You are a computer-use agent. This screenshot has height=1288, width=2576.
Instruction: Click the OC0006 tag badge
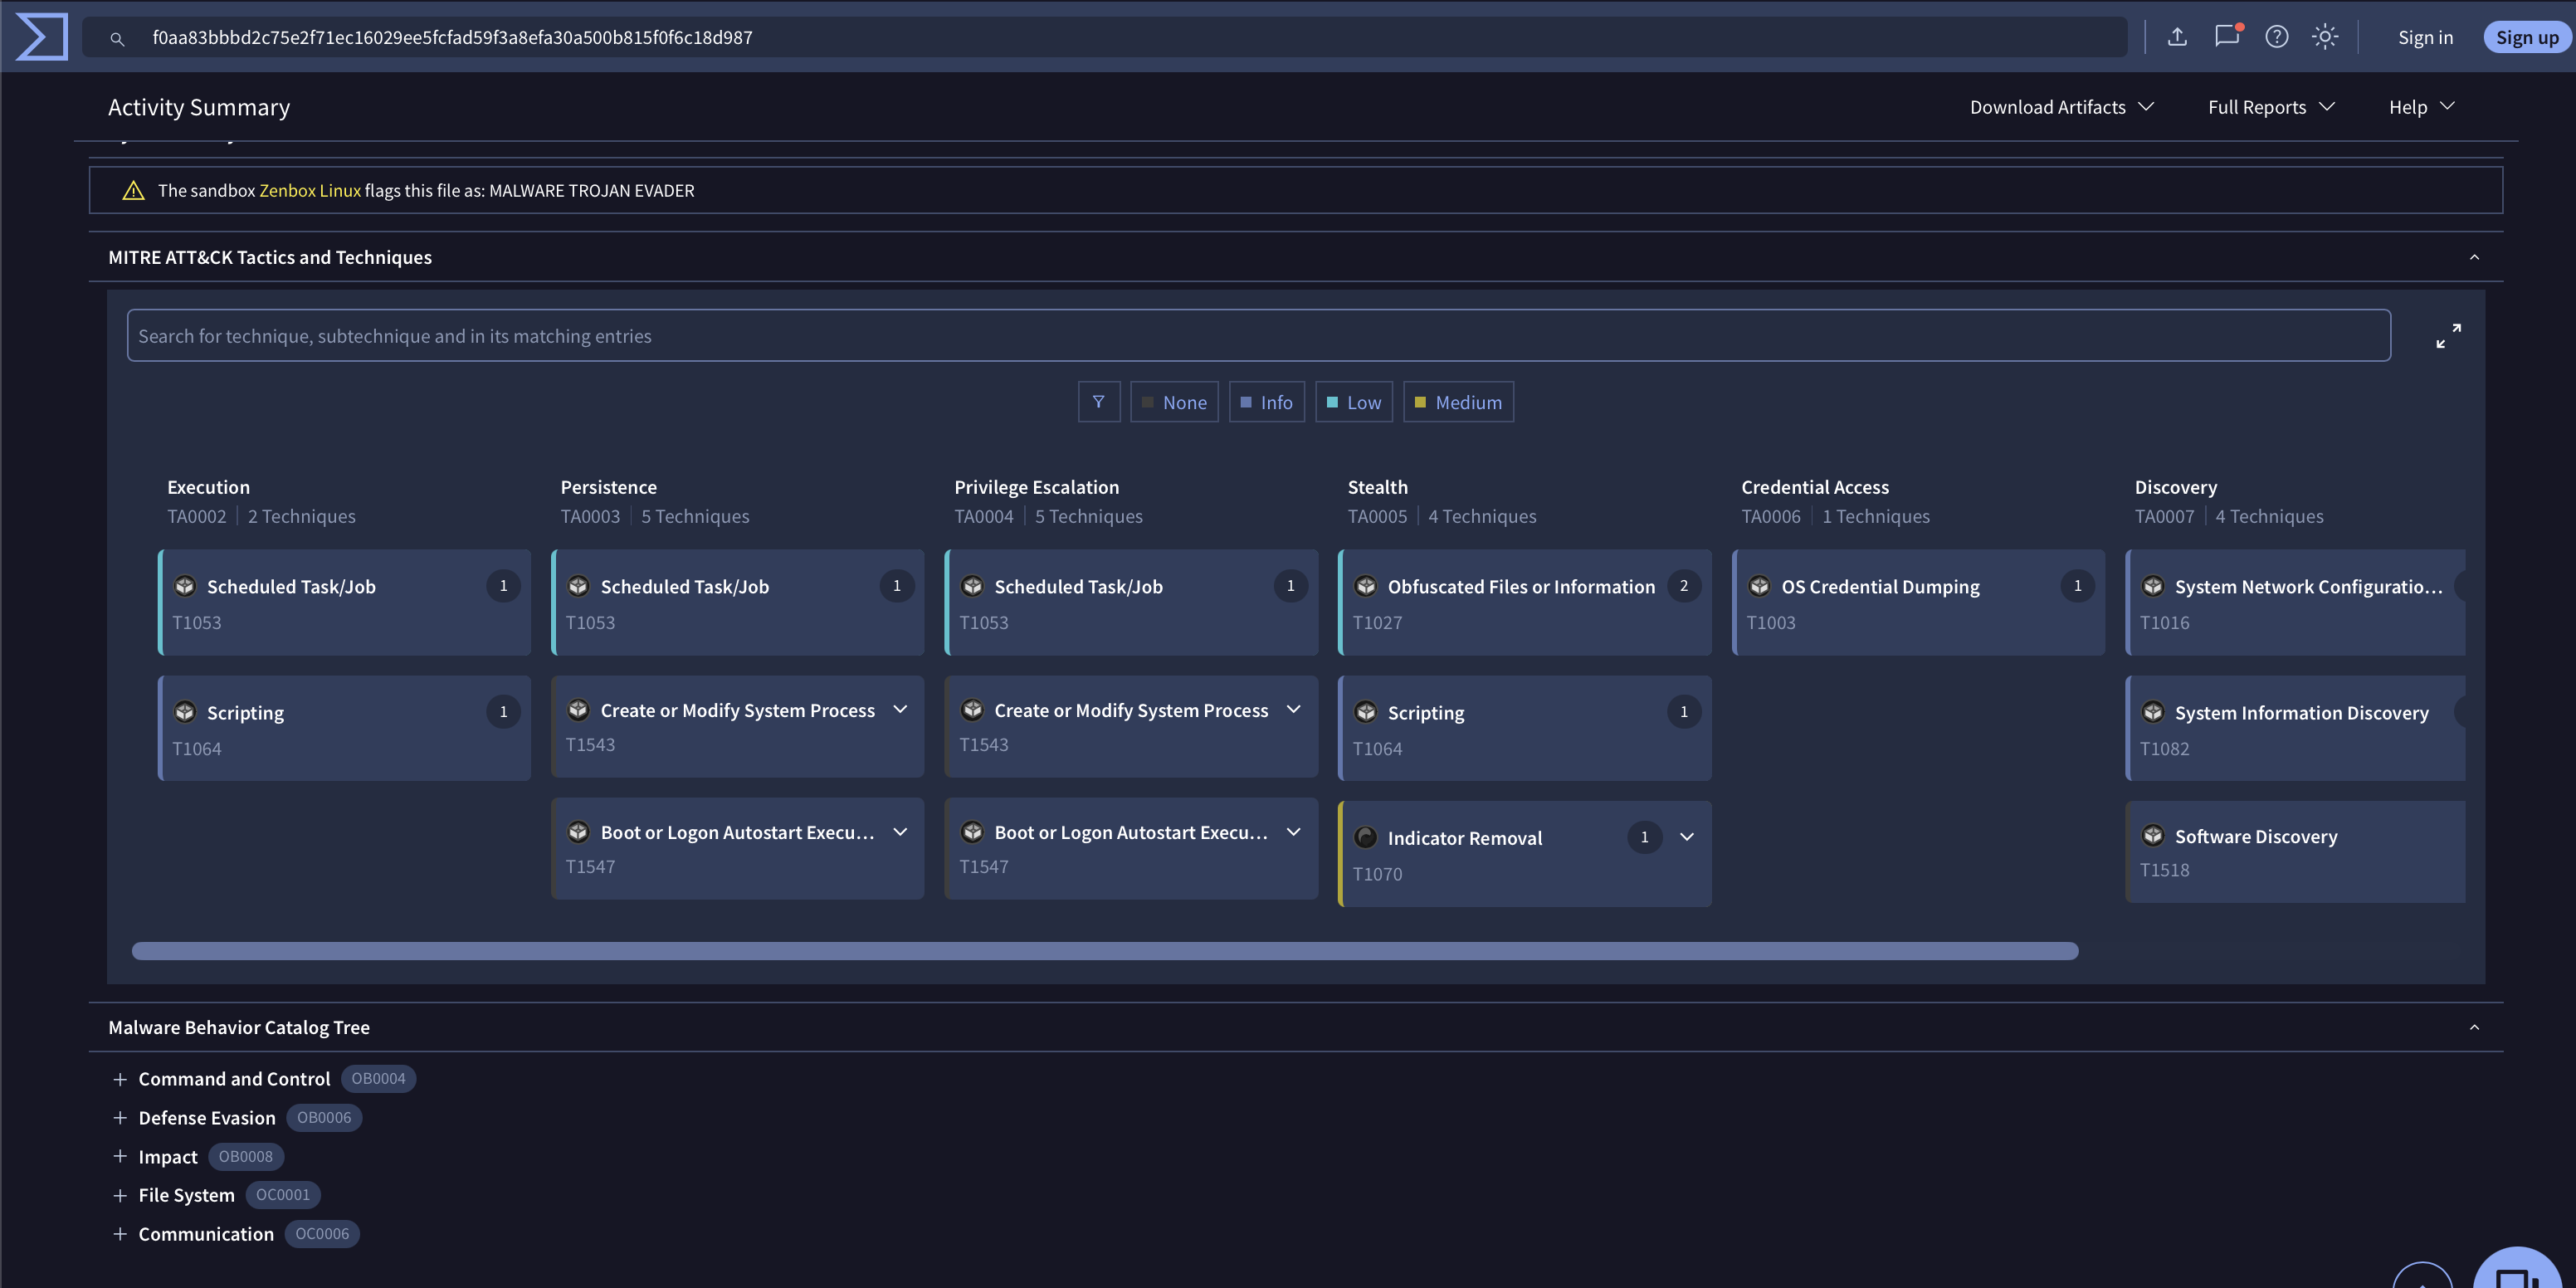(322, 1234)
